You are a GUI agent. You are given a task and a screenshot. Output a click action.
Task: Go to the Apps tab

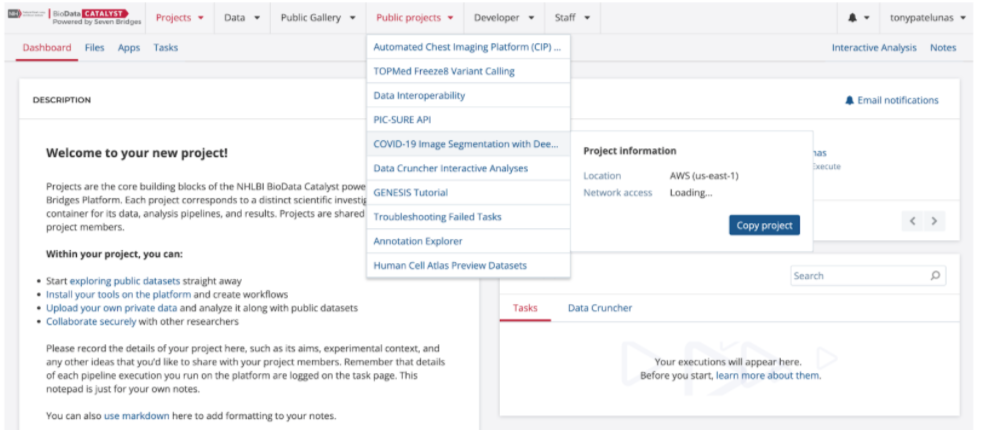[129, 48]
